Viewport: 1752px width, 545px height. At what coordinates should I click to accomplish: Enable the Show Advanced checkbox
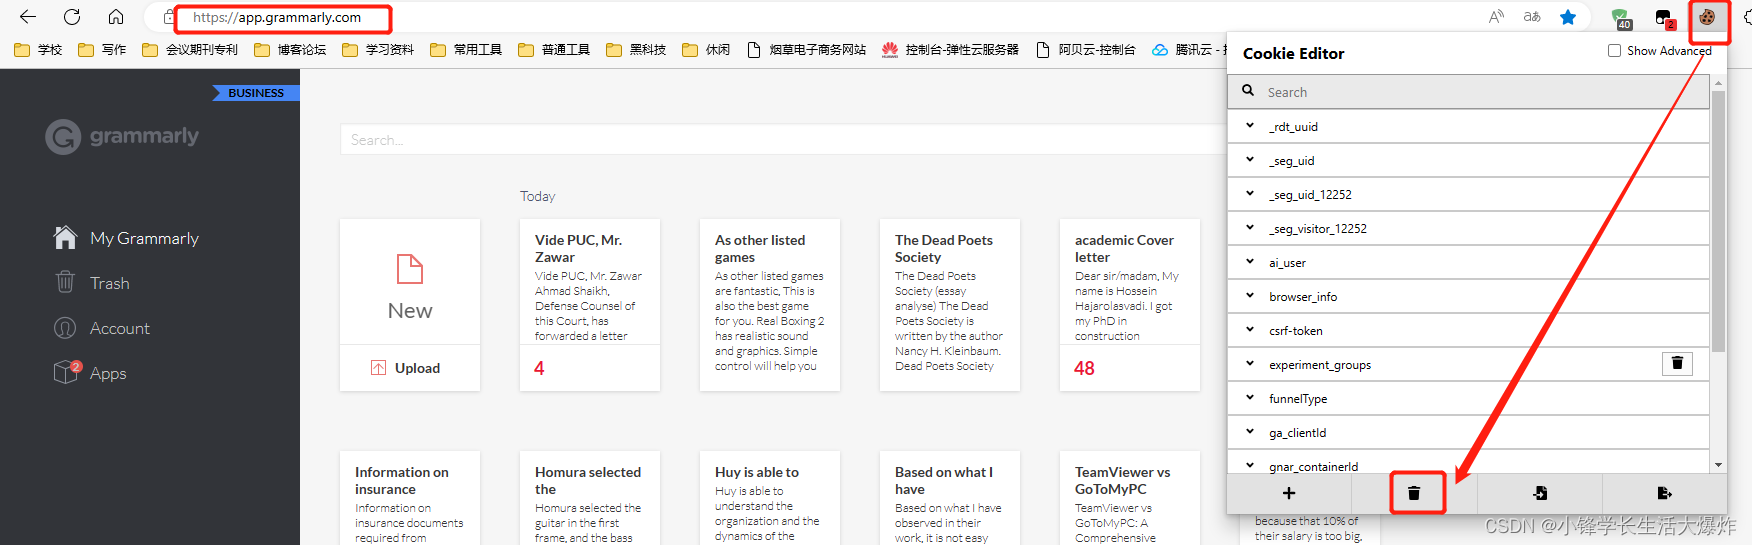(1614, 50)
